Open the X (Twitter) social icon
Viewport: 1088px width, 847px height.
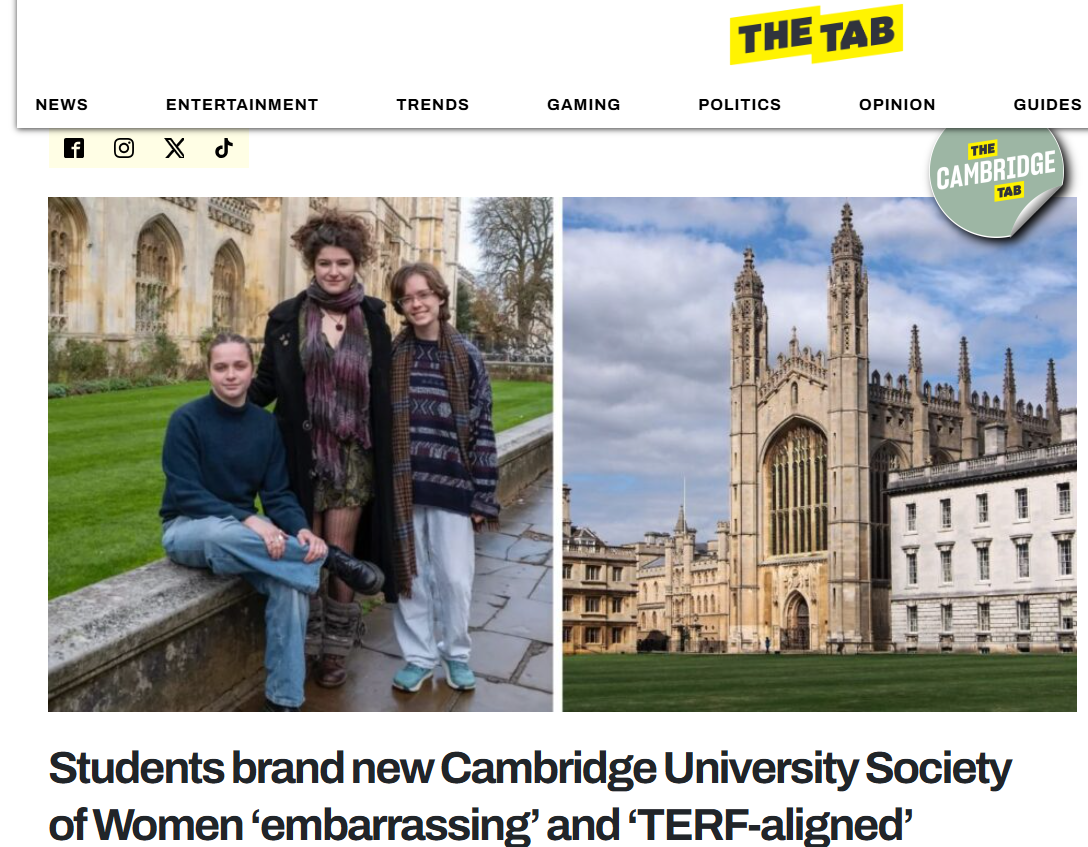(x=174, y=148)
